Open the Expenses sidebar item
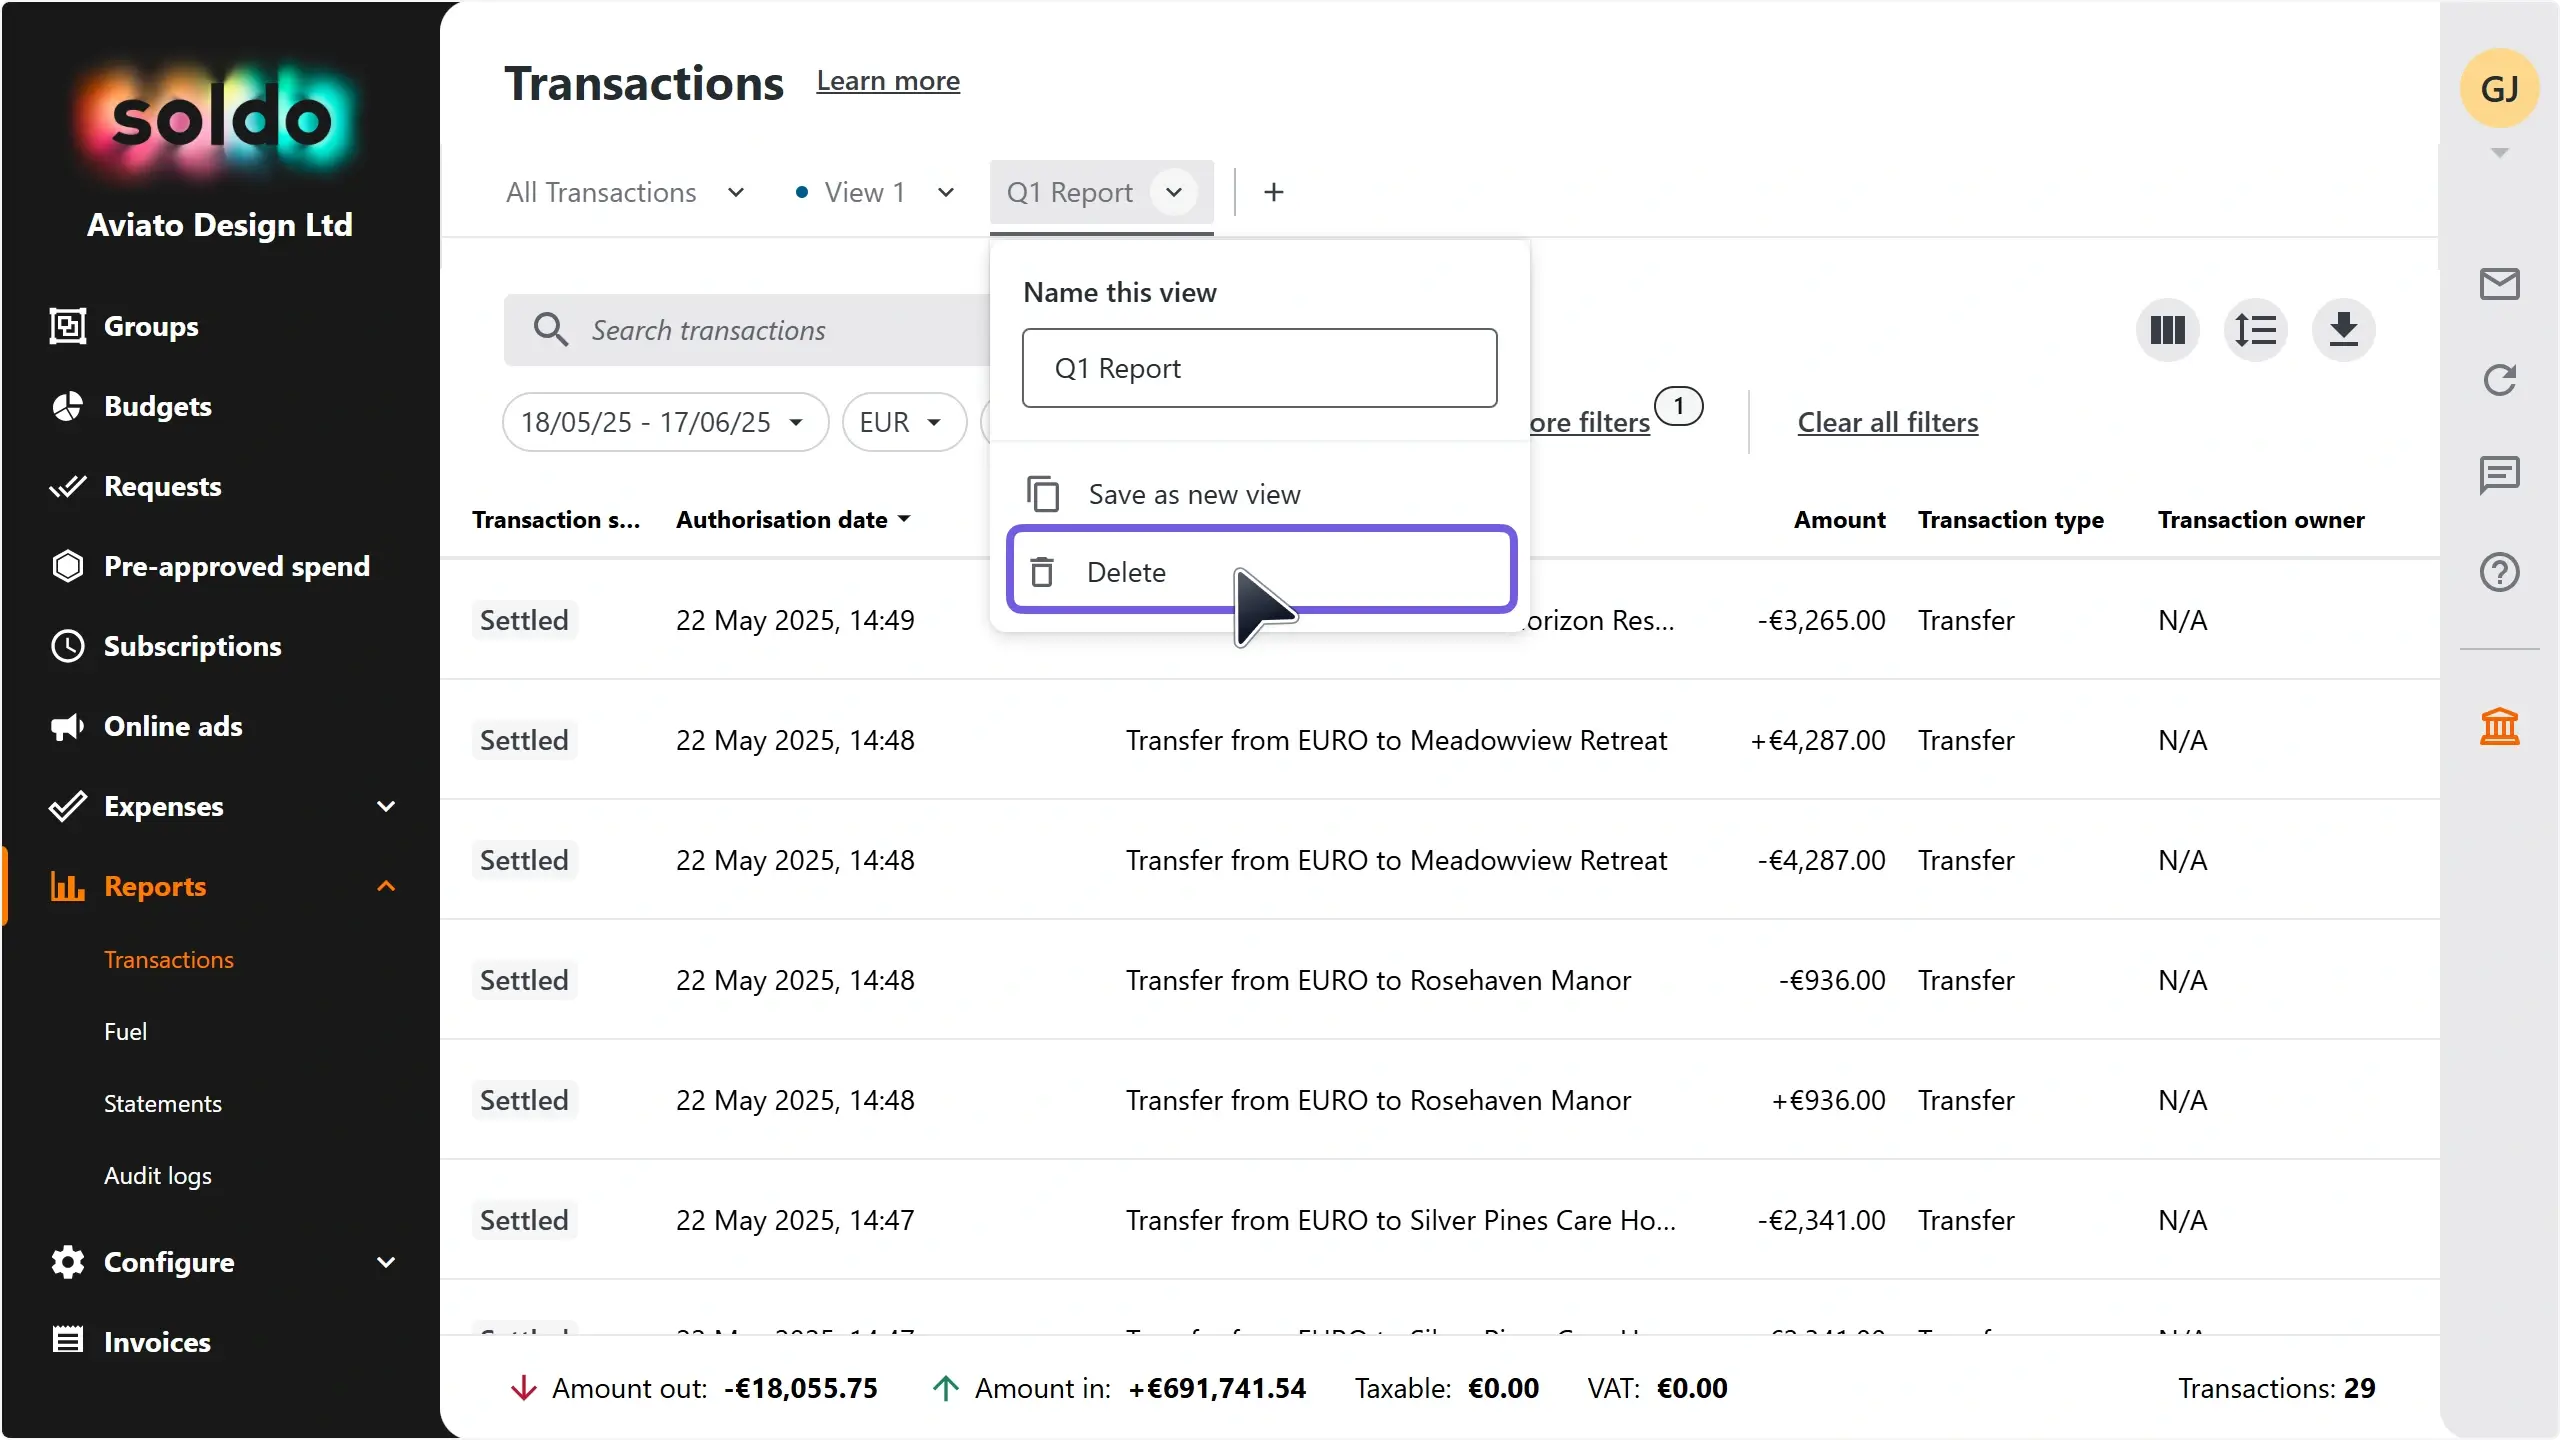Screen dimensions: 2560x1440 pos(163,806)
